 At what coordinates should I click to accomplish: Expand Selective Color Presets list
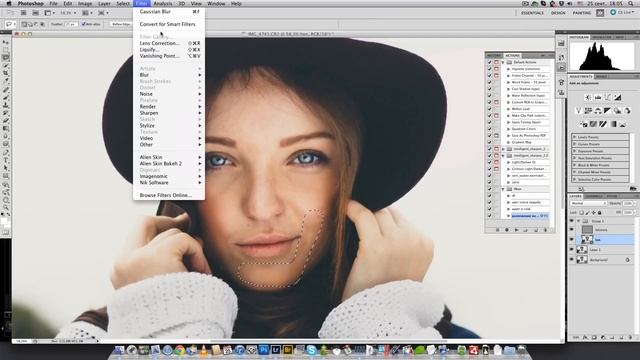[x=575, y=179]
